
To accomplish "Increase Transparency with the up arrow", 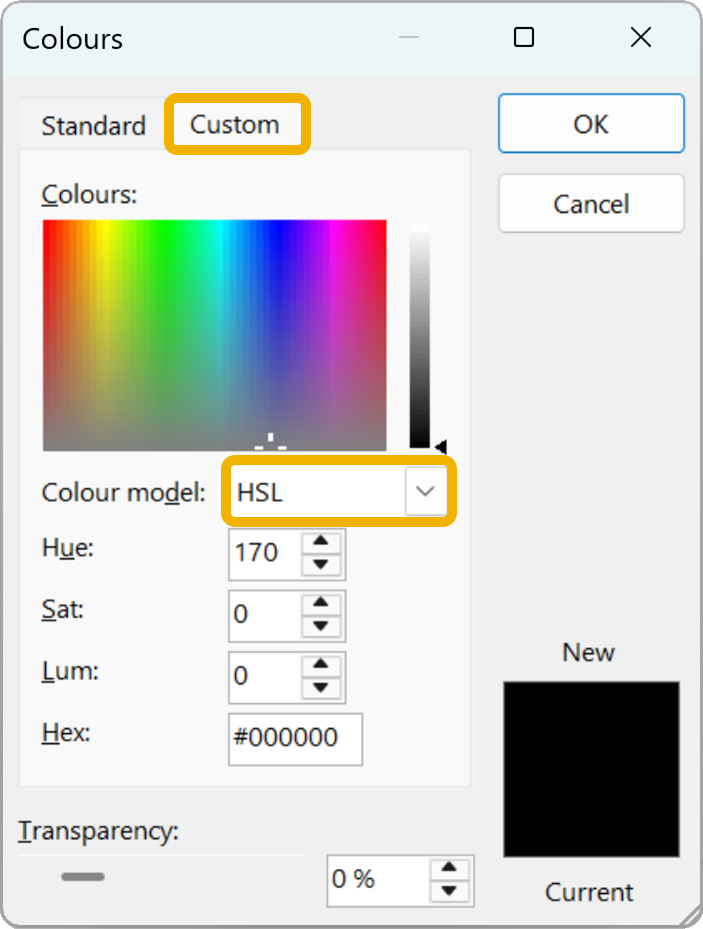I will (450, 868).
